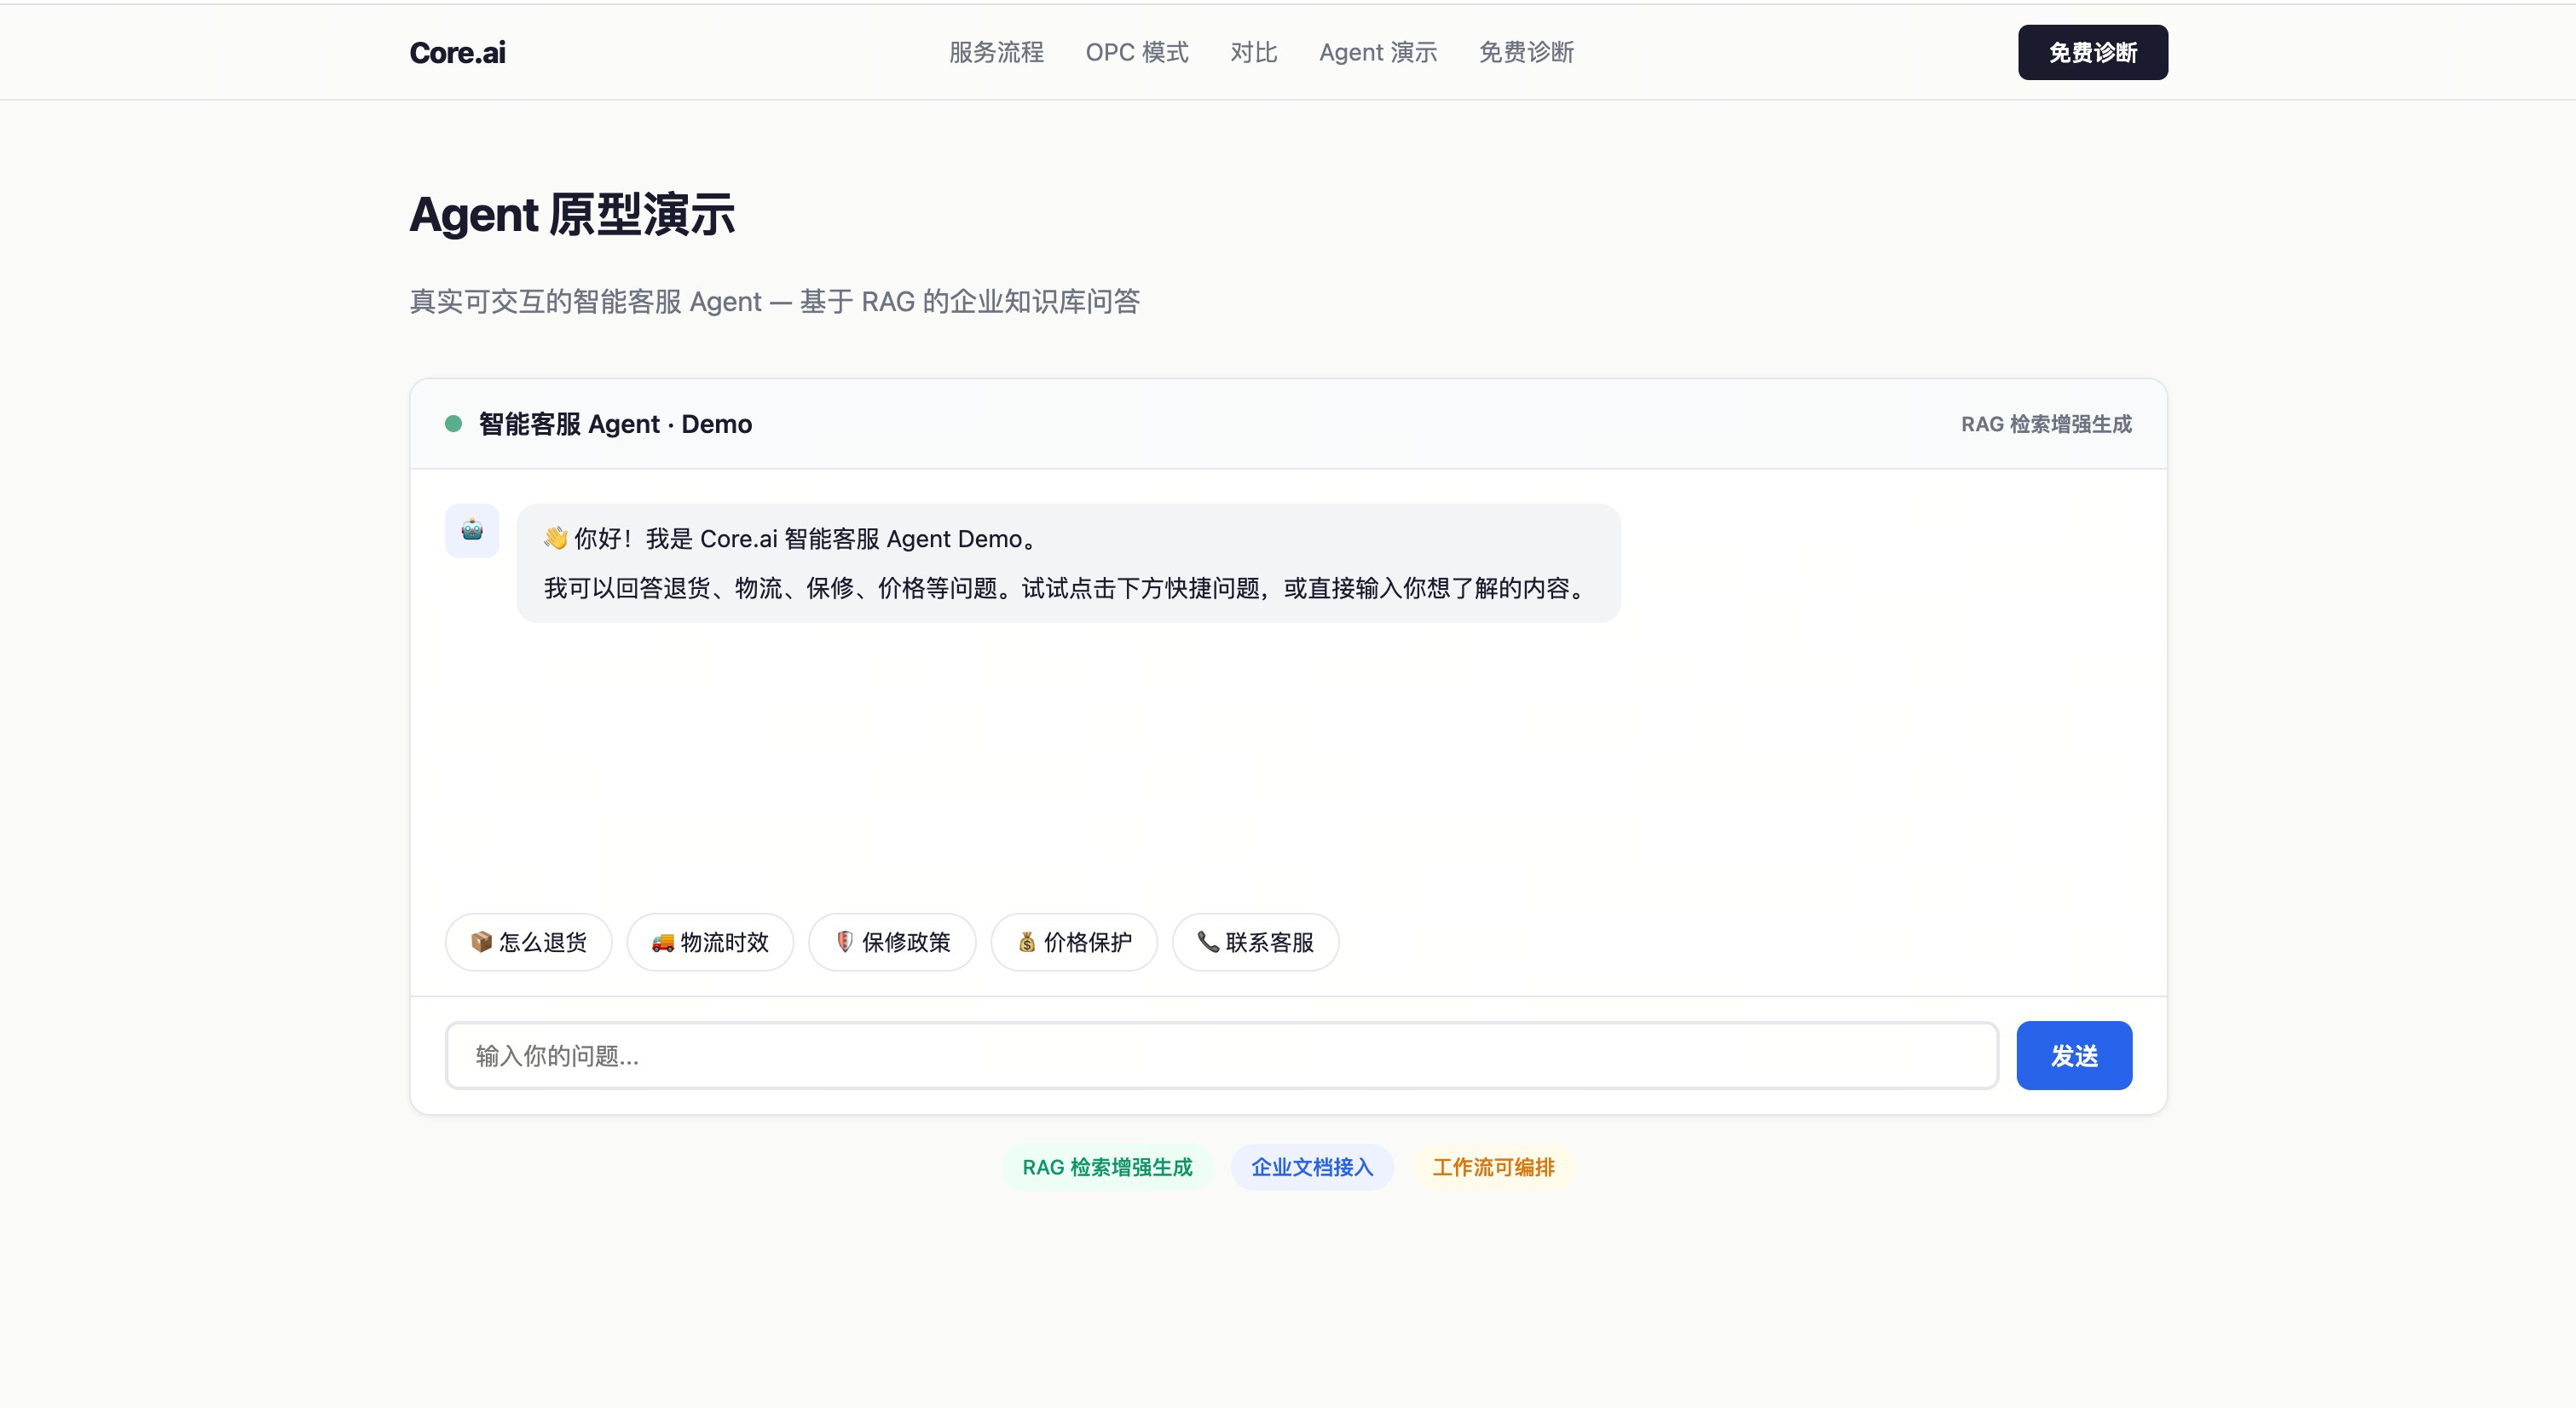Open the Core.ai logo link
This screenshot has width=2576, height=1408.
(457, 52)
